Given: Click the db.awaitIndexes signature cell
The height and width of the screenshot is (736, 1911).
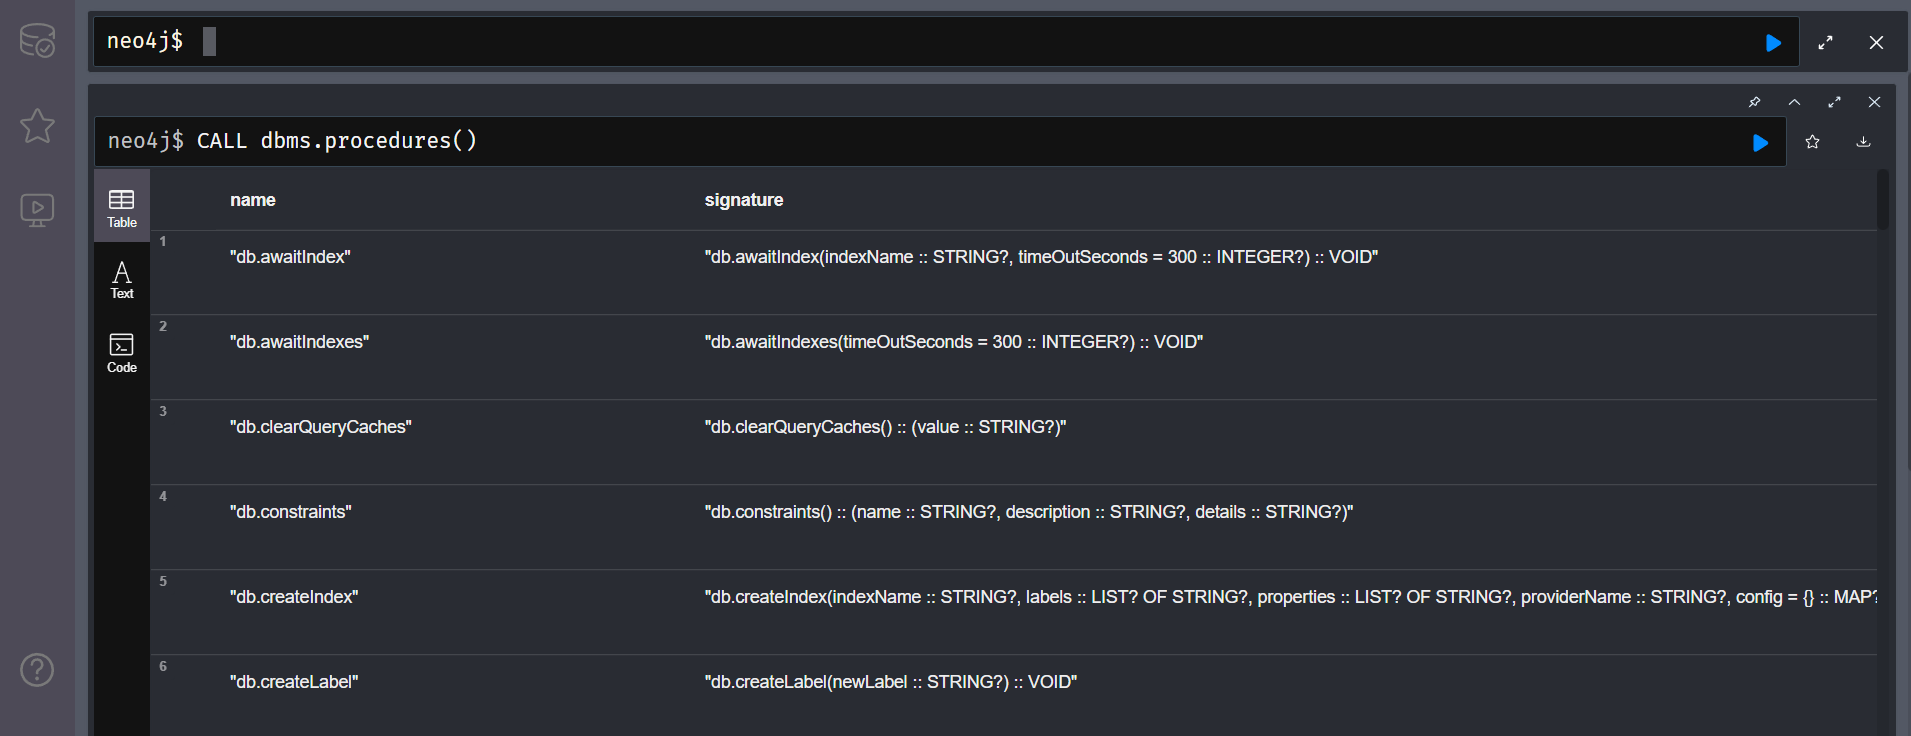Looking at the screenshot, I should tap(954, 342).
